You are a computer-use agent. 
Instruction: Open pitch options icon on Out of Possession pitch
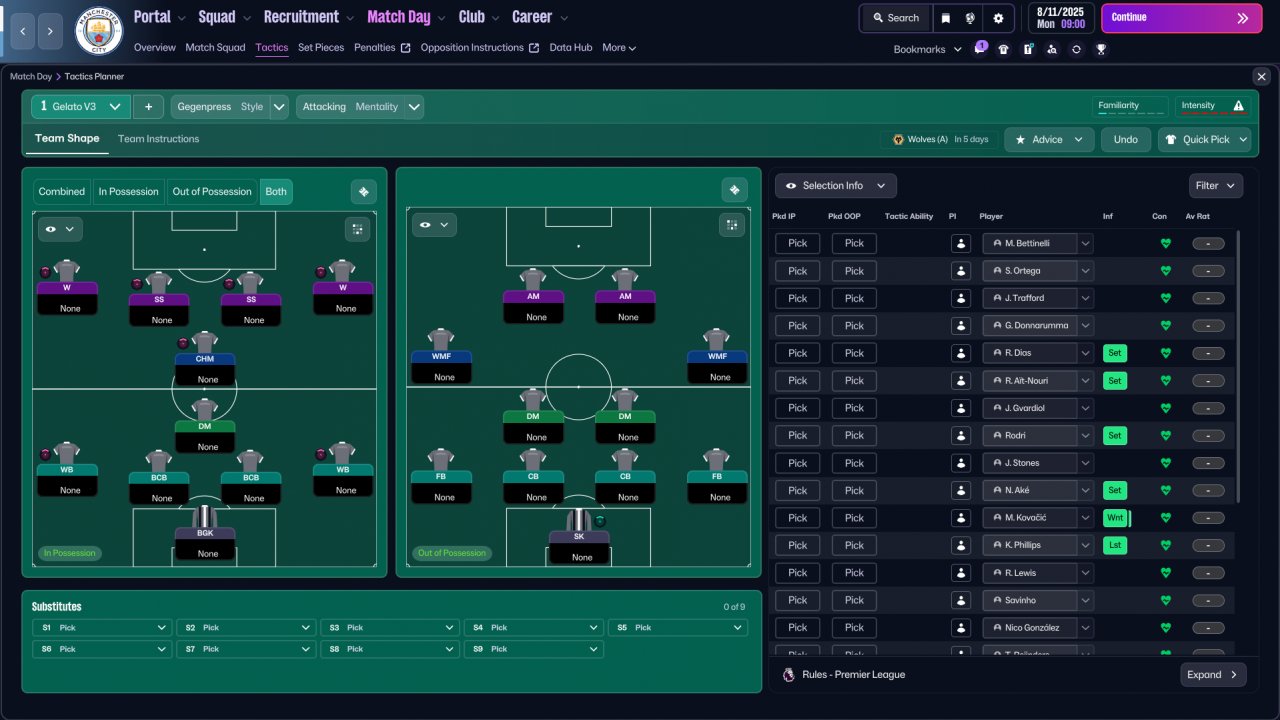(732, 225)
